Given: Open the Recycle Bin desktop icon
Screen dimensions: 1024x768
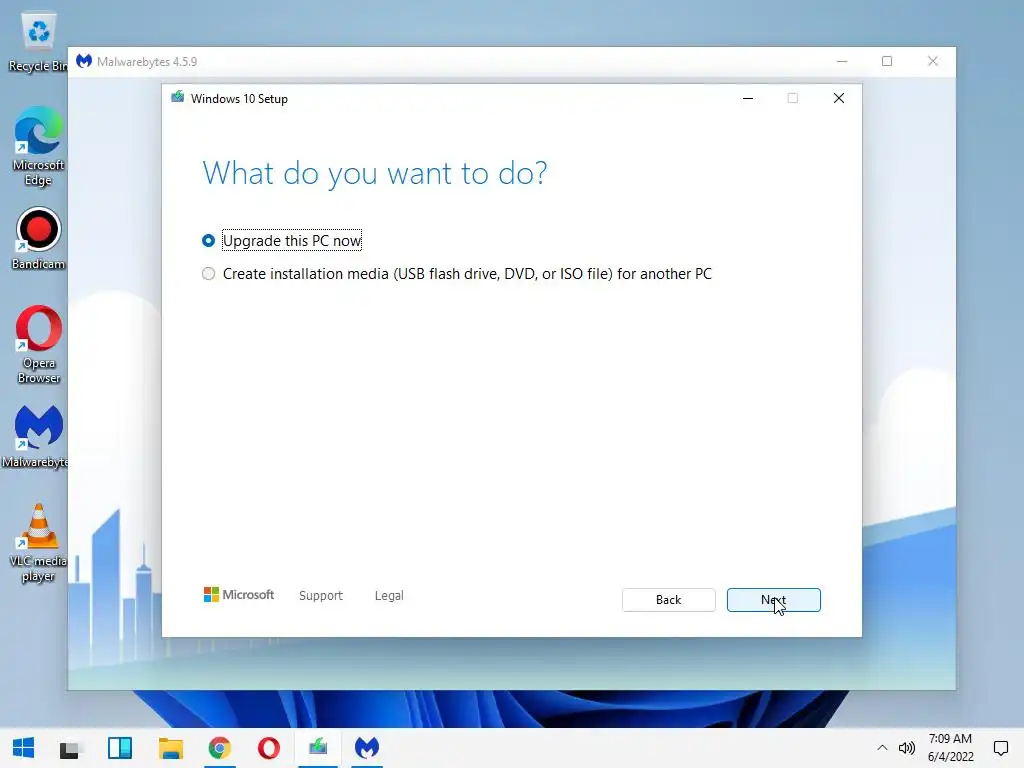Looking at the screenshot, I should pos(38,42).
